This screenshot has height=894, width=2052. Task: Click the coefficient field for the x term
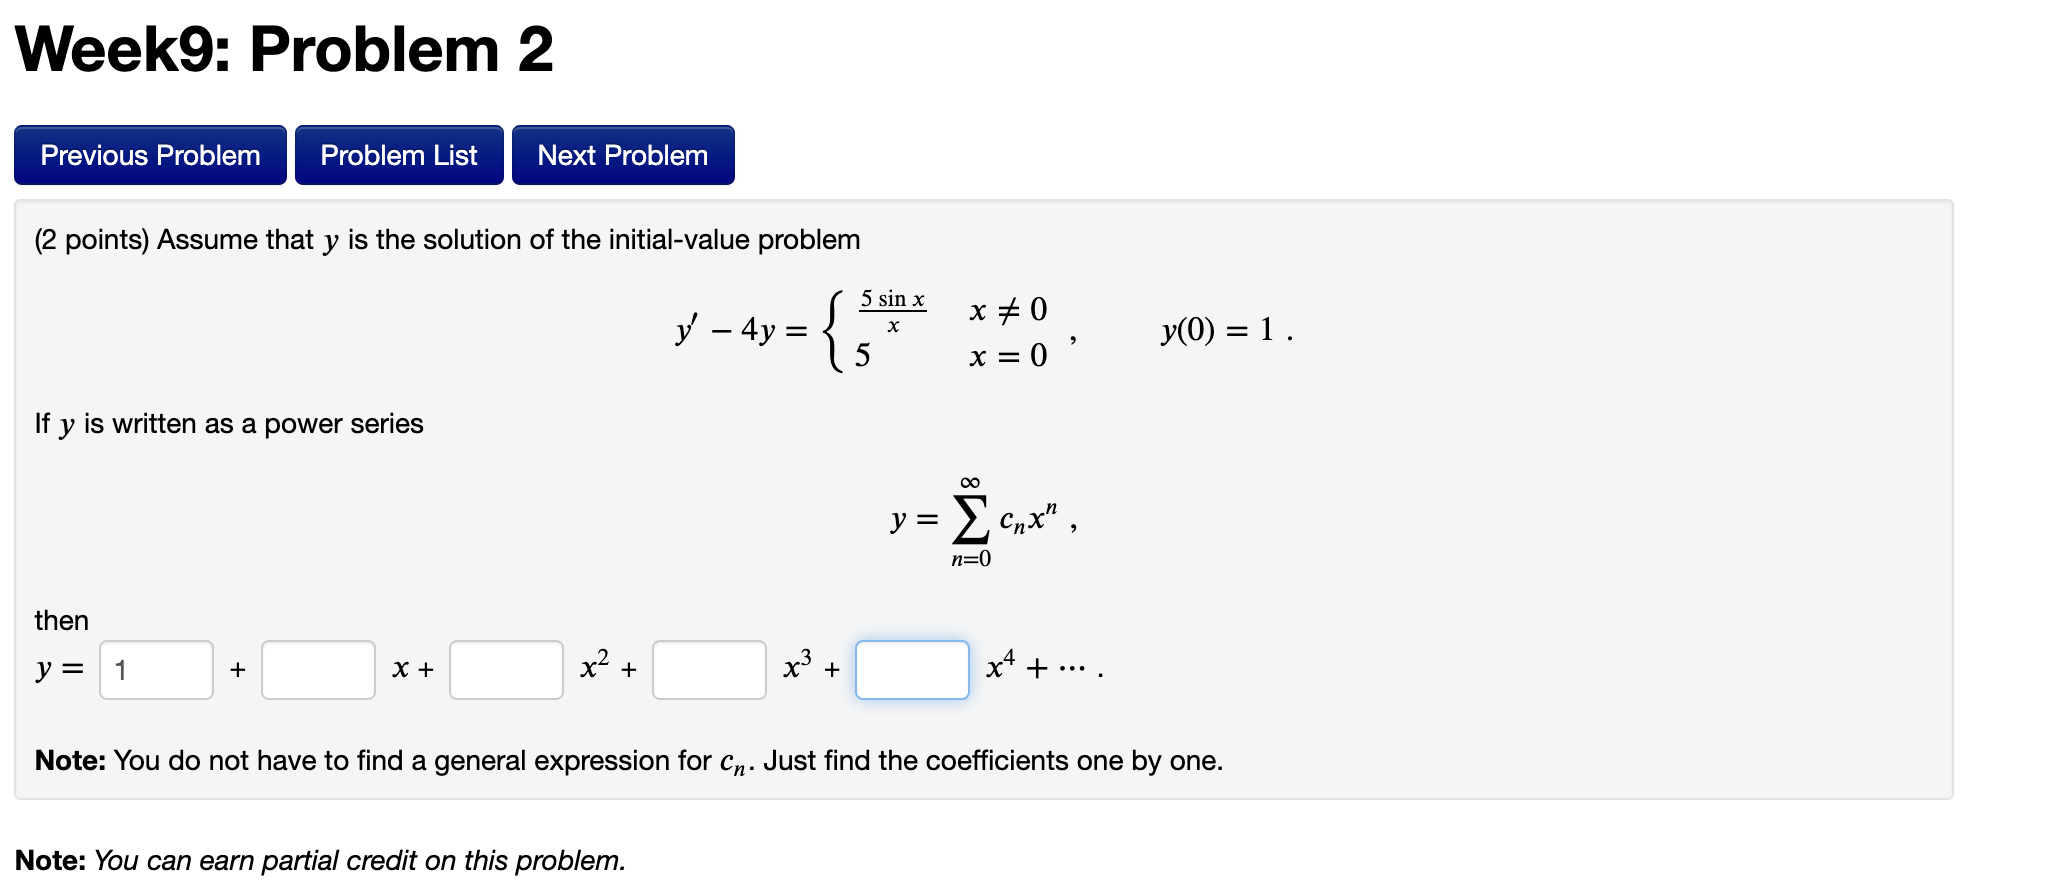pyautogui.click(x=317, y=669)
